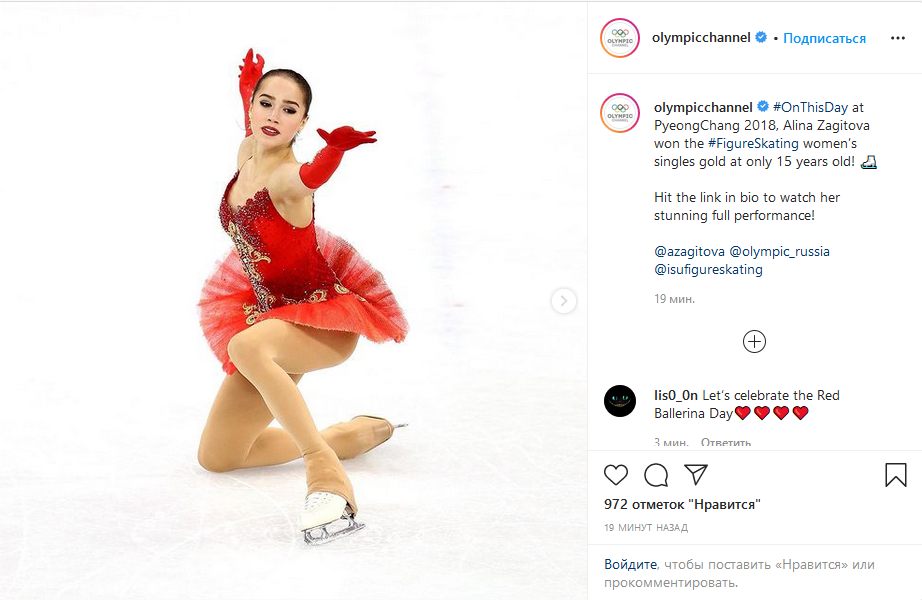Load more comments with plus circle

[x=754, y=342]
